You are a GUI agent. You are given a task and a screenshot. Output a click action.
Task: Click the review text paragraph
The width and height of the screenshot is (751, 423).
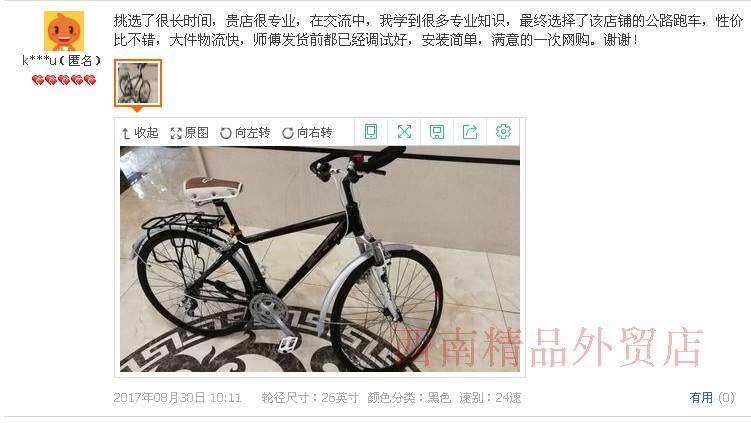point(428,30)
